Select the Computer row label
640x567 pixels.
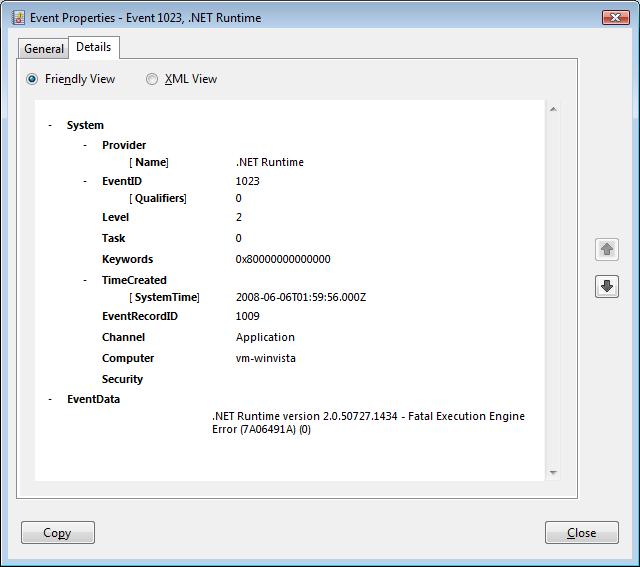[x=128, y=358]
